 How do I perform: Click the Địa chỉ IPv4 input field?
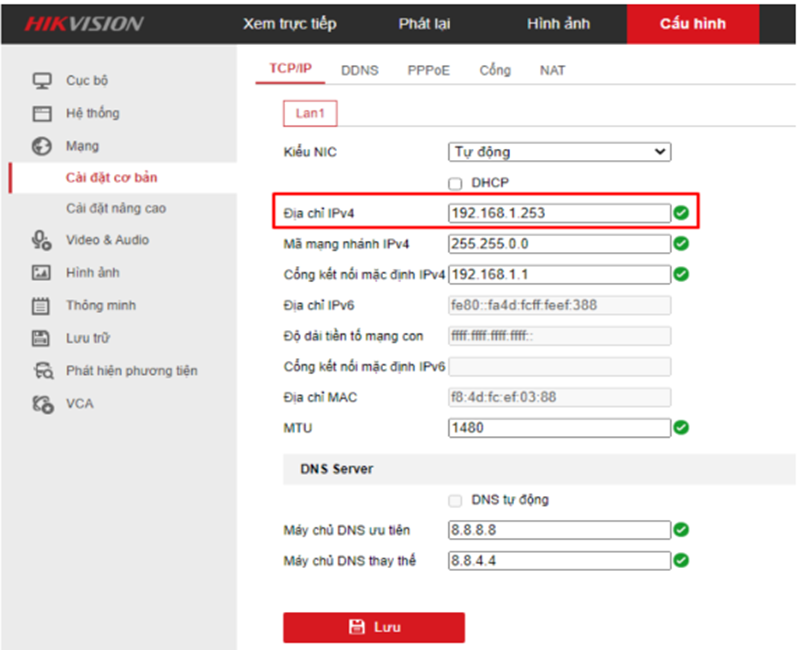(x=558, y=213)
